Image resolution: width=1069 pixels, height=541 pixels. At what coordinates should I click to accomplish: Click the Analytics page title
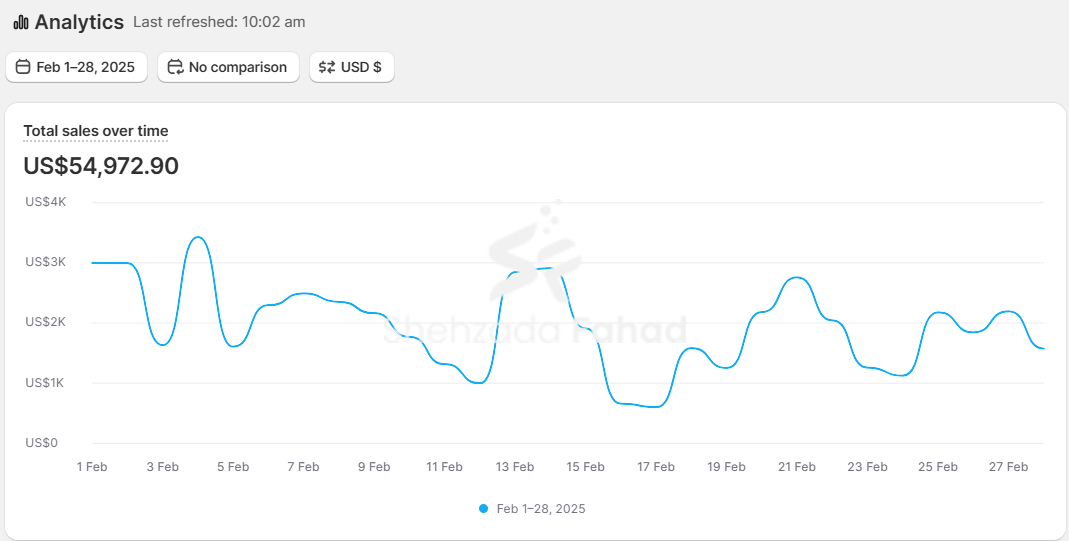click(79, 22)
